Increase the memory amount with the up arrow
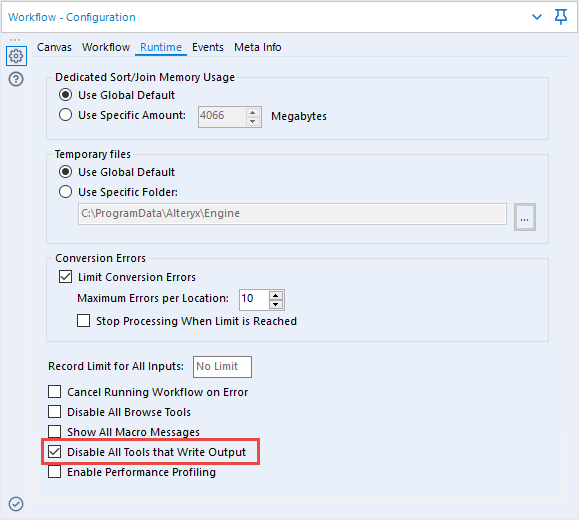The width and height of the screenshot is (579, 520). coord(253,113)
